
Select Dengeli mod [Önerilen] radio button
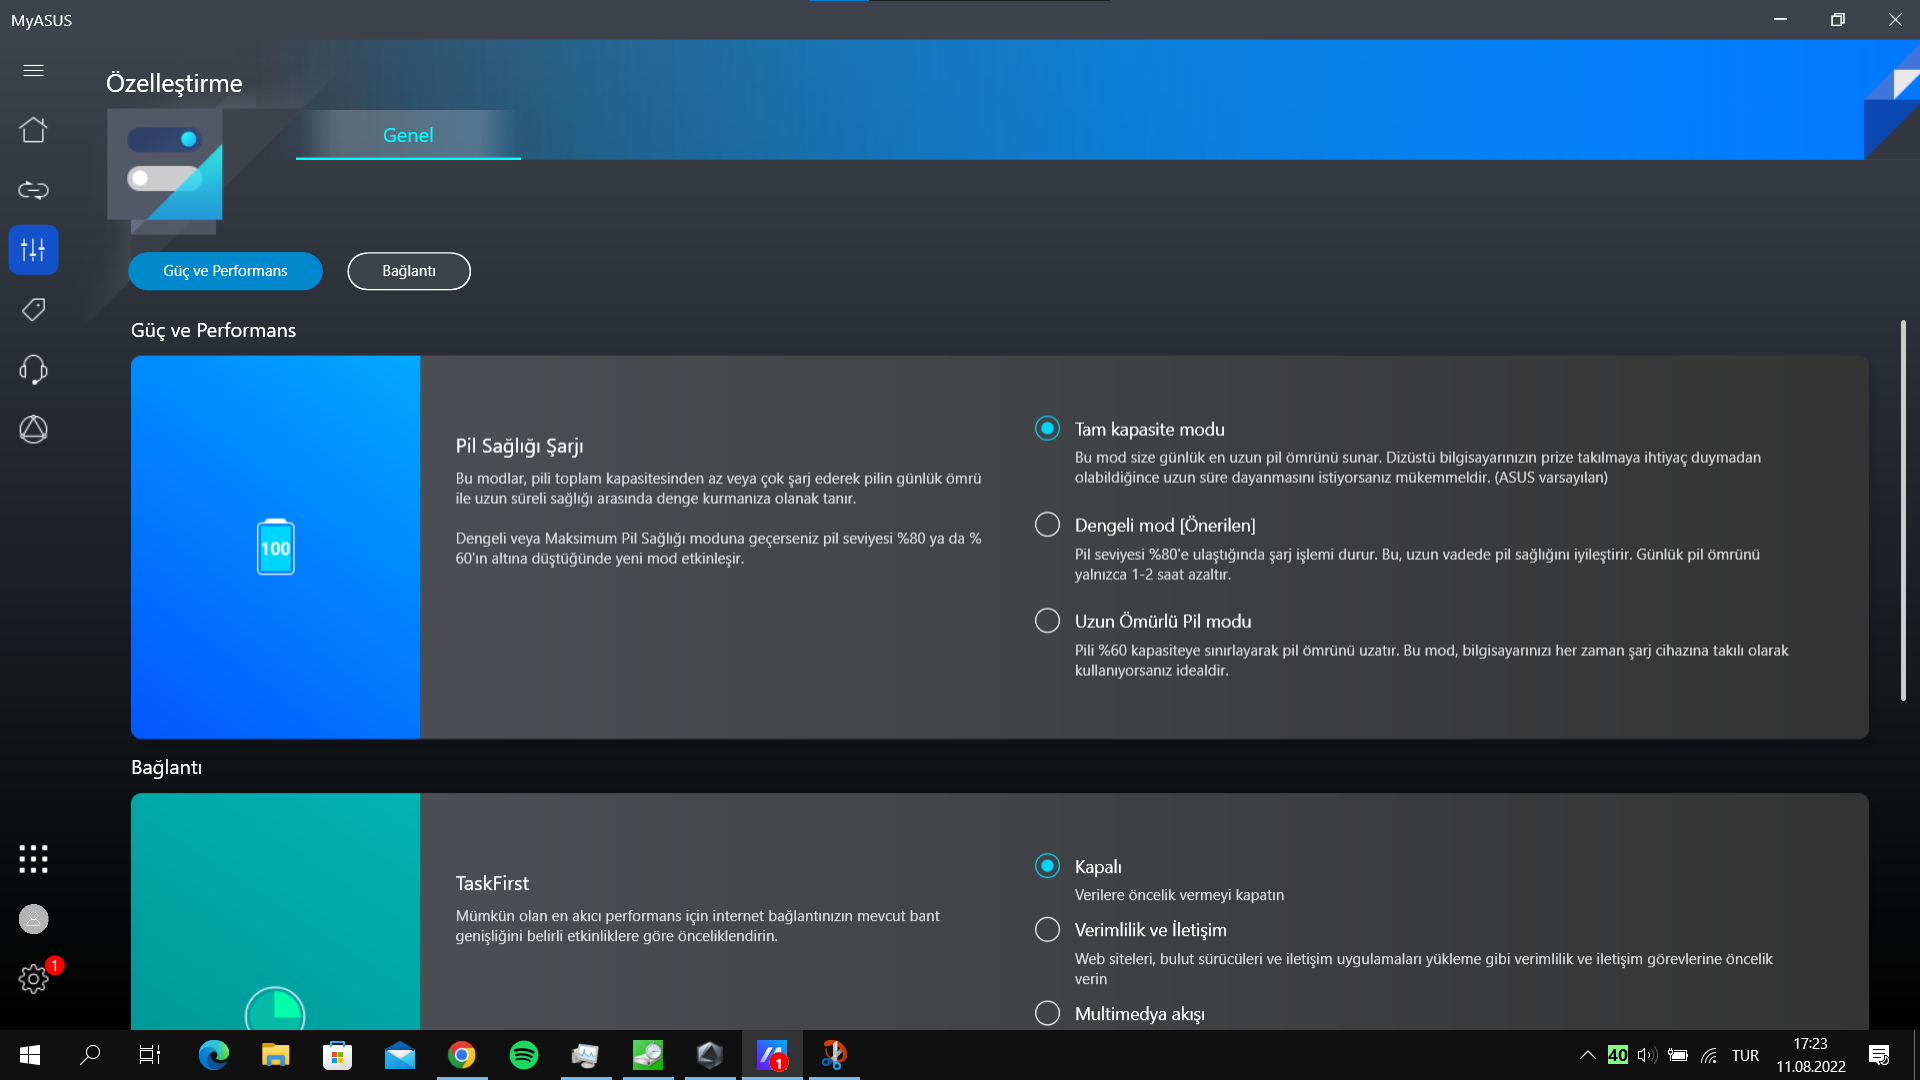click(1047, 525)
